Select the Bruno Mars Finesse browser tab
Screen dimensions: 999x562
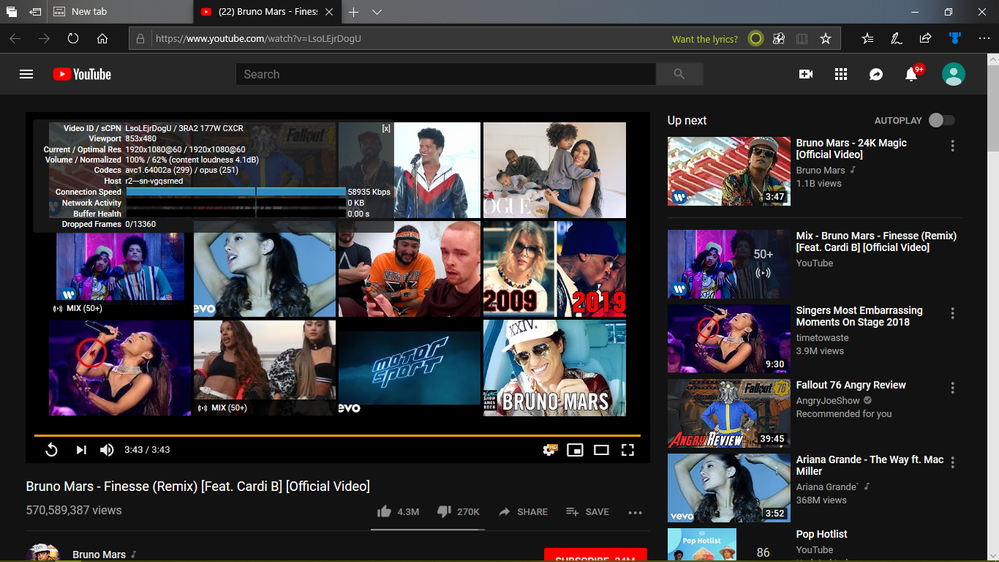click(267, 11)
